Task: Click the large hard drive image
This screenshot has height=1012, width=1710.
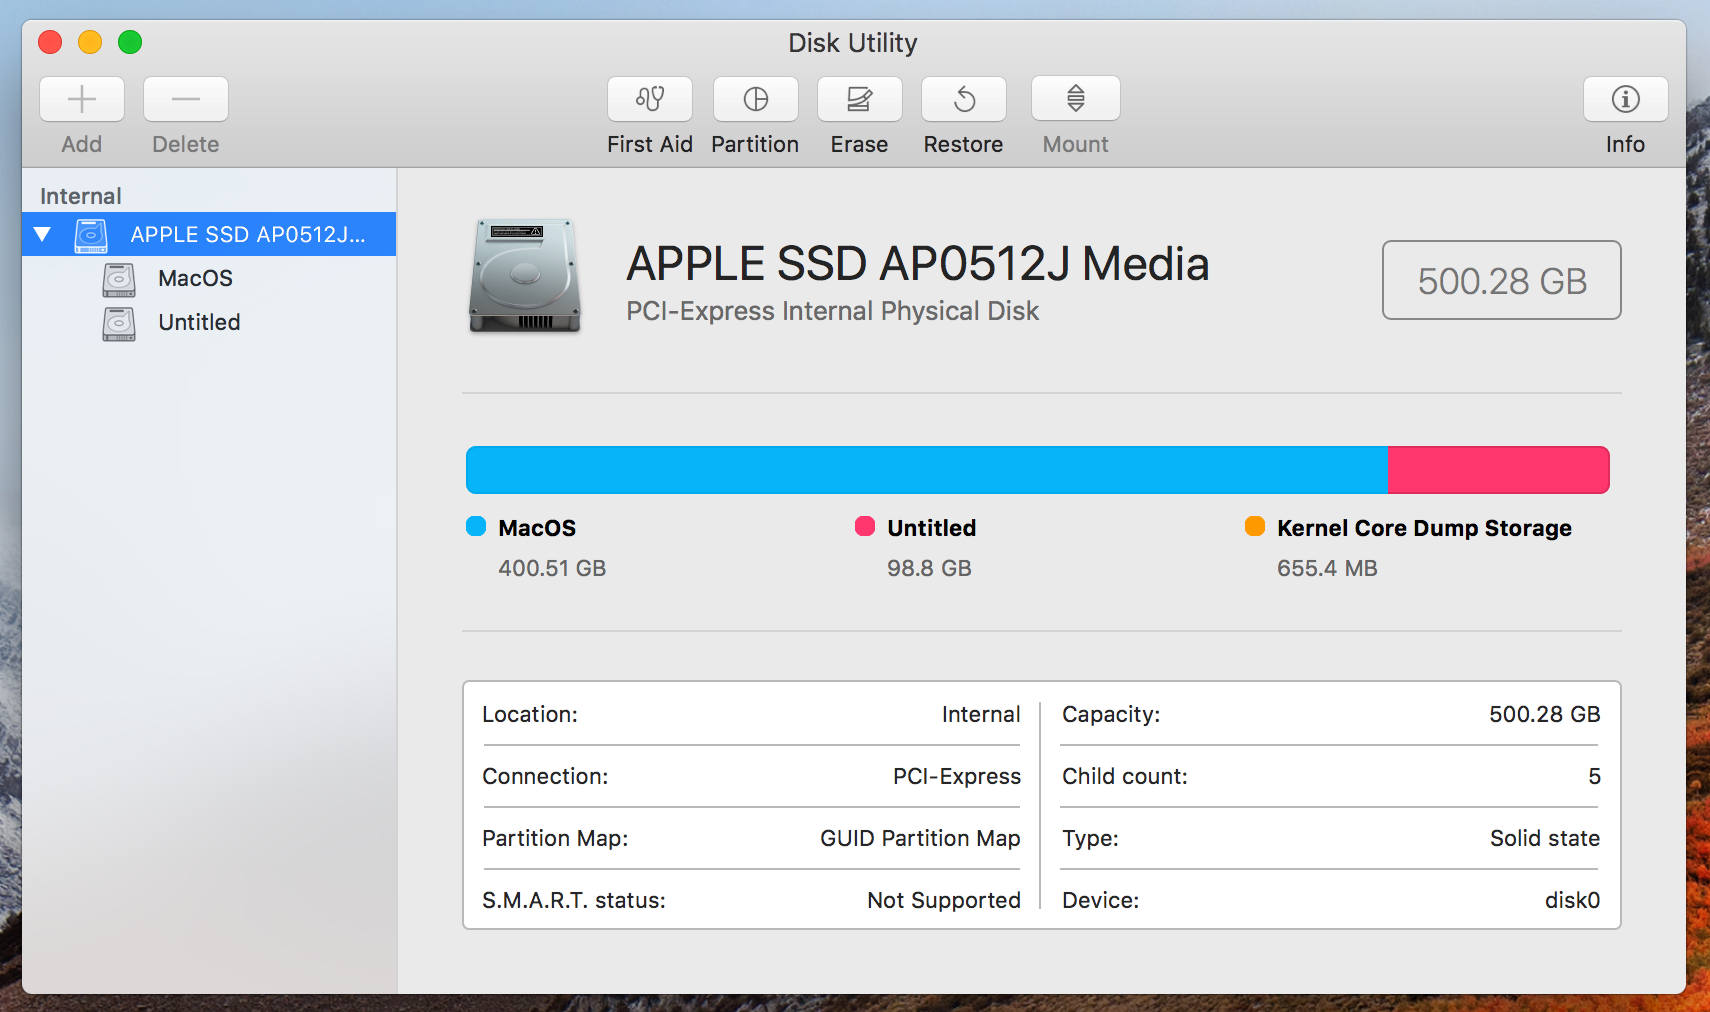Action: pyautogui.click(x=525, y=275)
